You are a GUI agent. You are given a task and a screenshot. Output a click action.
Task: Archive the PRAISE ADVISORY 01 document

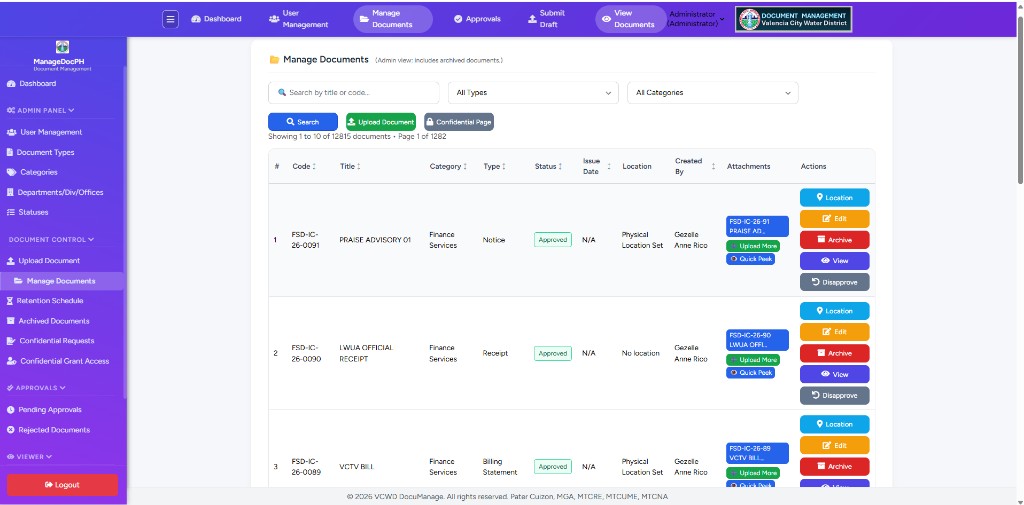point(835,240)
